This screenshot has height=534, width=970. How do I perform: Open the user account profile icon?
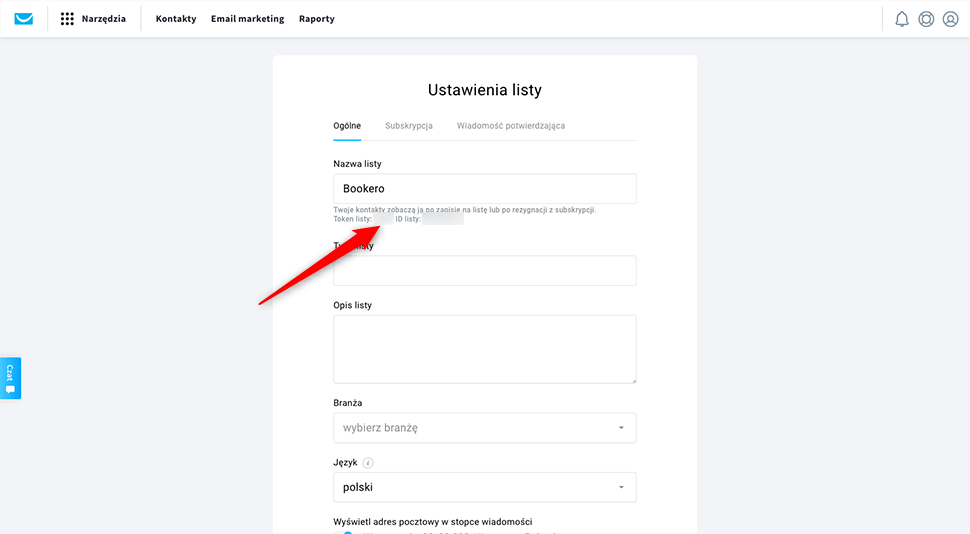click(x=950, y=19)
